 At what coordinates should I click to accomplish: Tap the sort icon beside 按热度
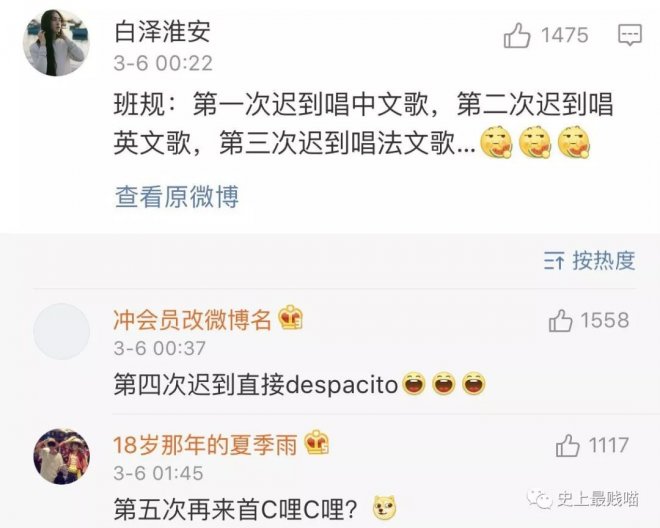554,261
